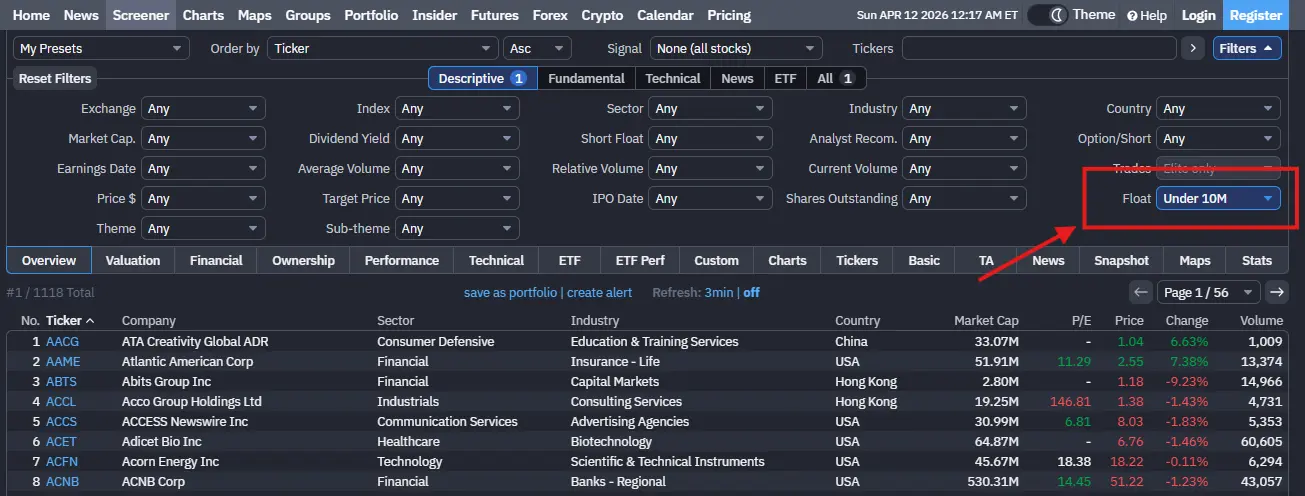Open the Order by Ticker dropdown
Viewport: 1305px width, 496px height.
382,48
